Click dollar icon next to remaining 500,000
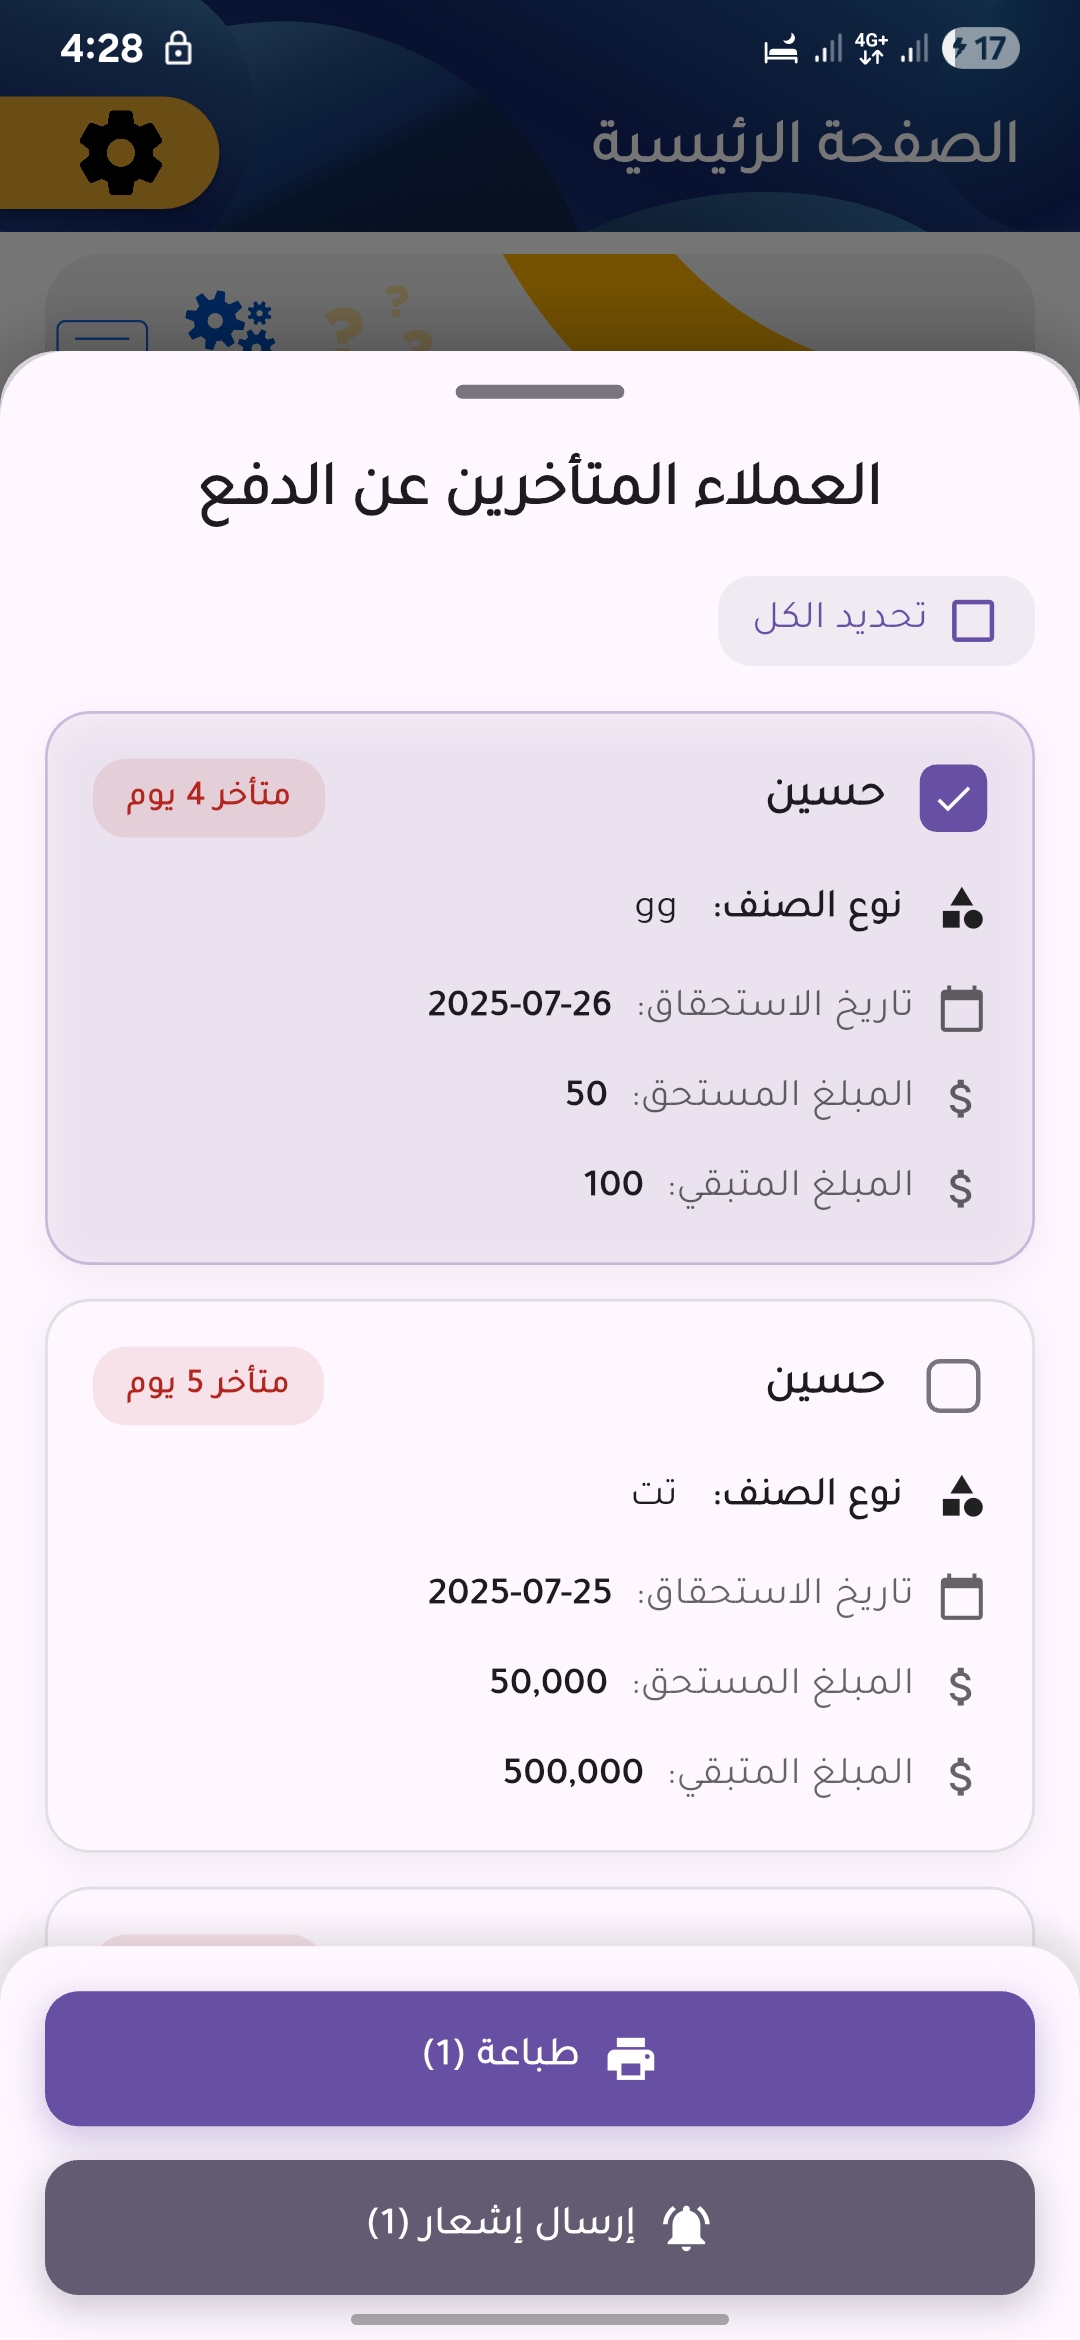The height and width of the screenshot is (2340, 1080). [960, 1775]
